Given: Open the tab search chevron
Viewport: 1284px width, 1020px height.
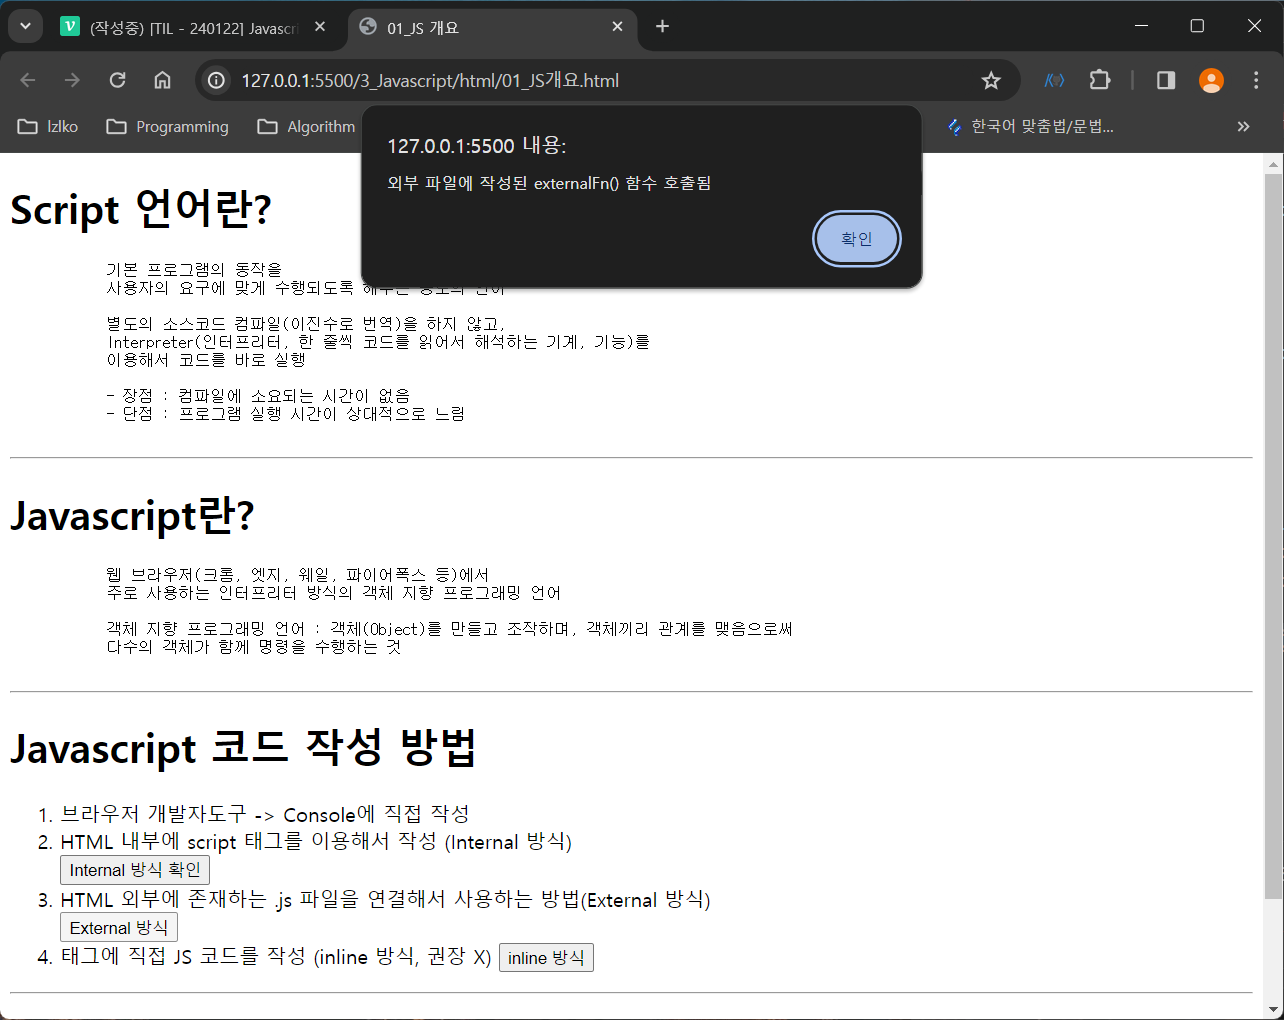Looking at the screenshot, I should 25,25.
